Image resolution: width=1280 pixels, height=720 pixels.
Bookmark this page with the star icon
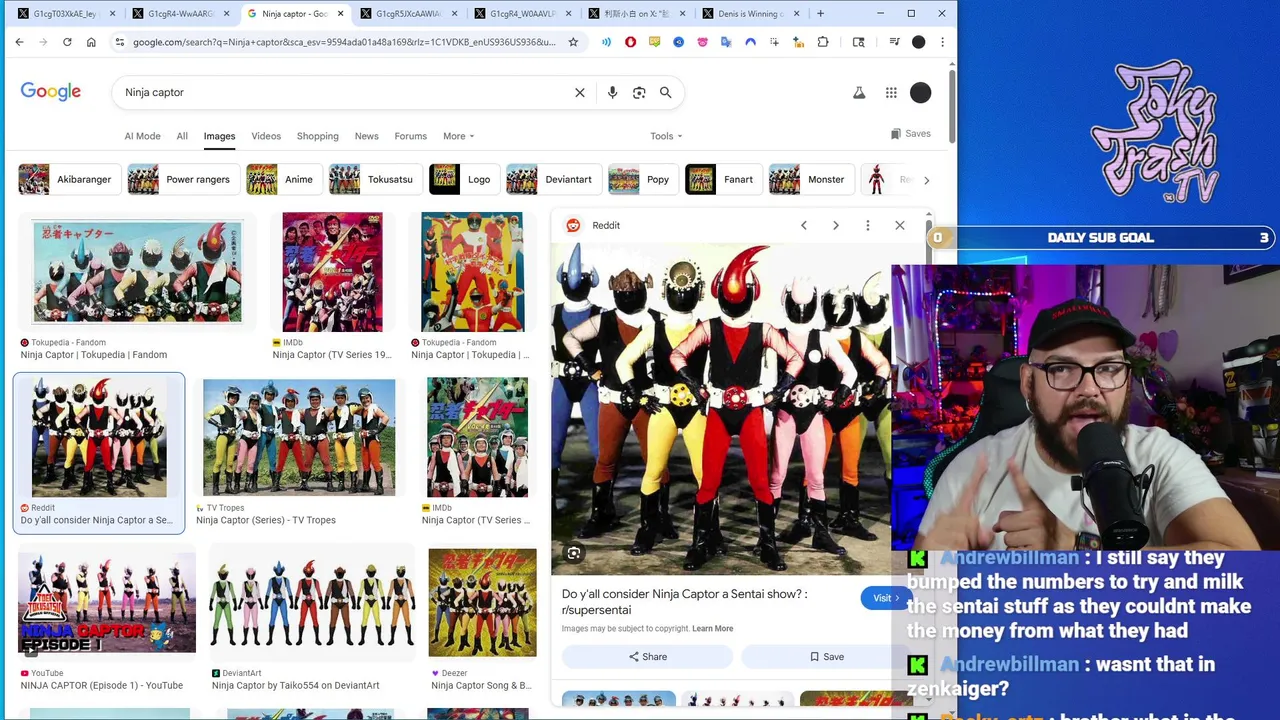click(573, 42)
